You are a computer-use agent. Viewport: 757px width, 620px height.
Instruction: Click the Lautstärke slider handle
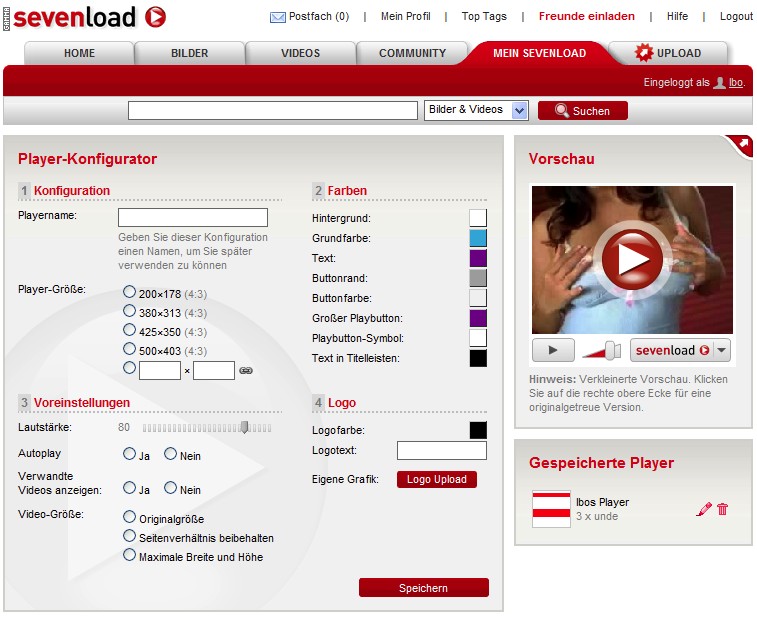245,427
